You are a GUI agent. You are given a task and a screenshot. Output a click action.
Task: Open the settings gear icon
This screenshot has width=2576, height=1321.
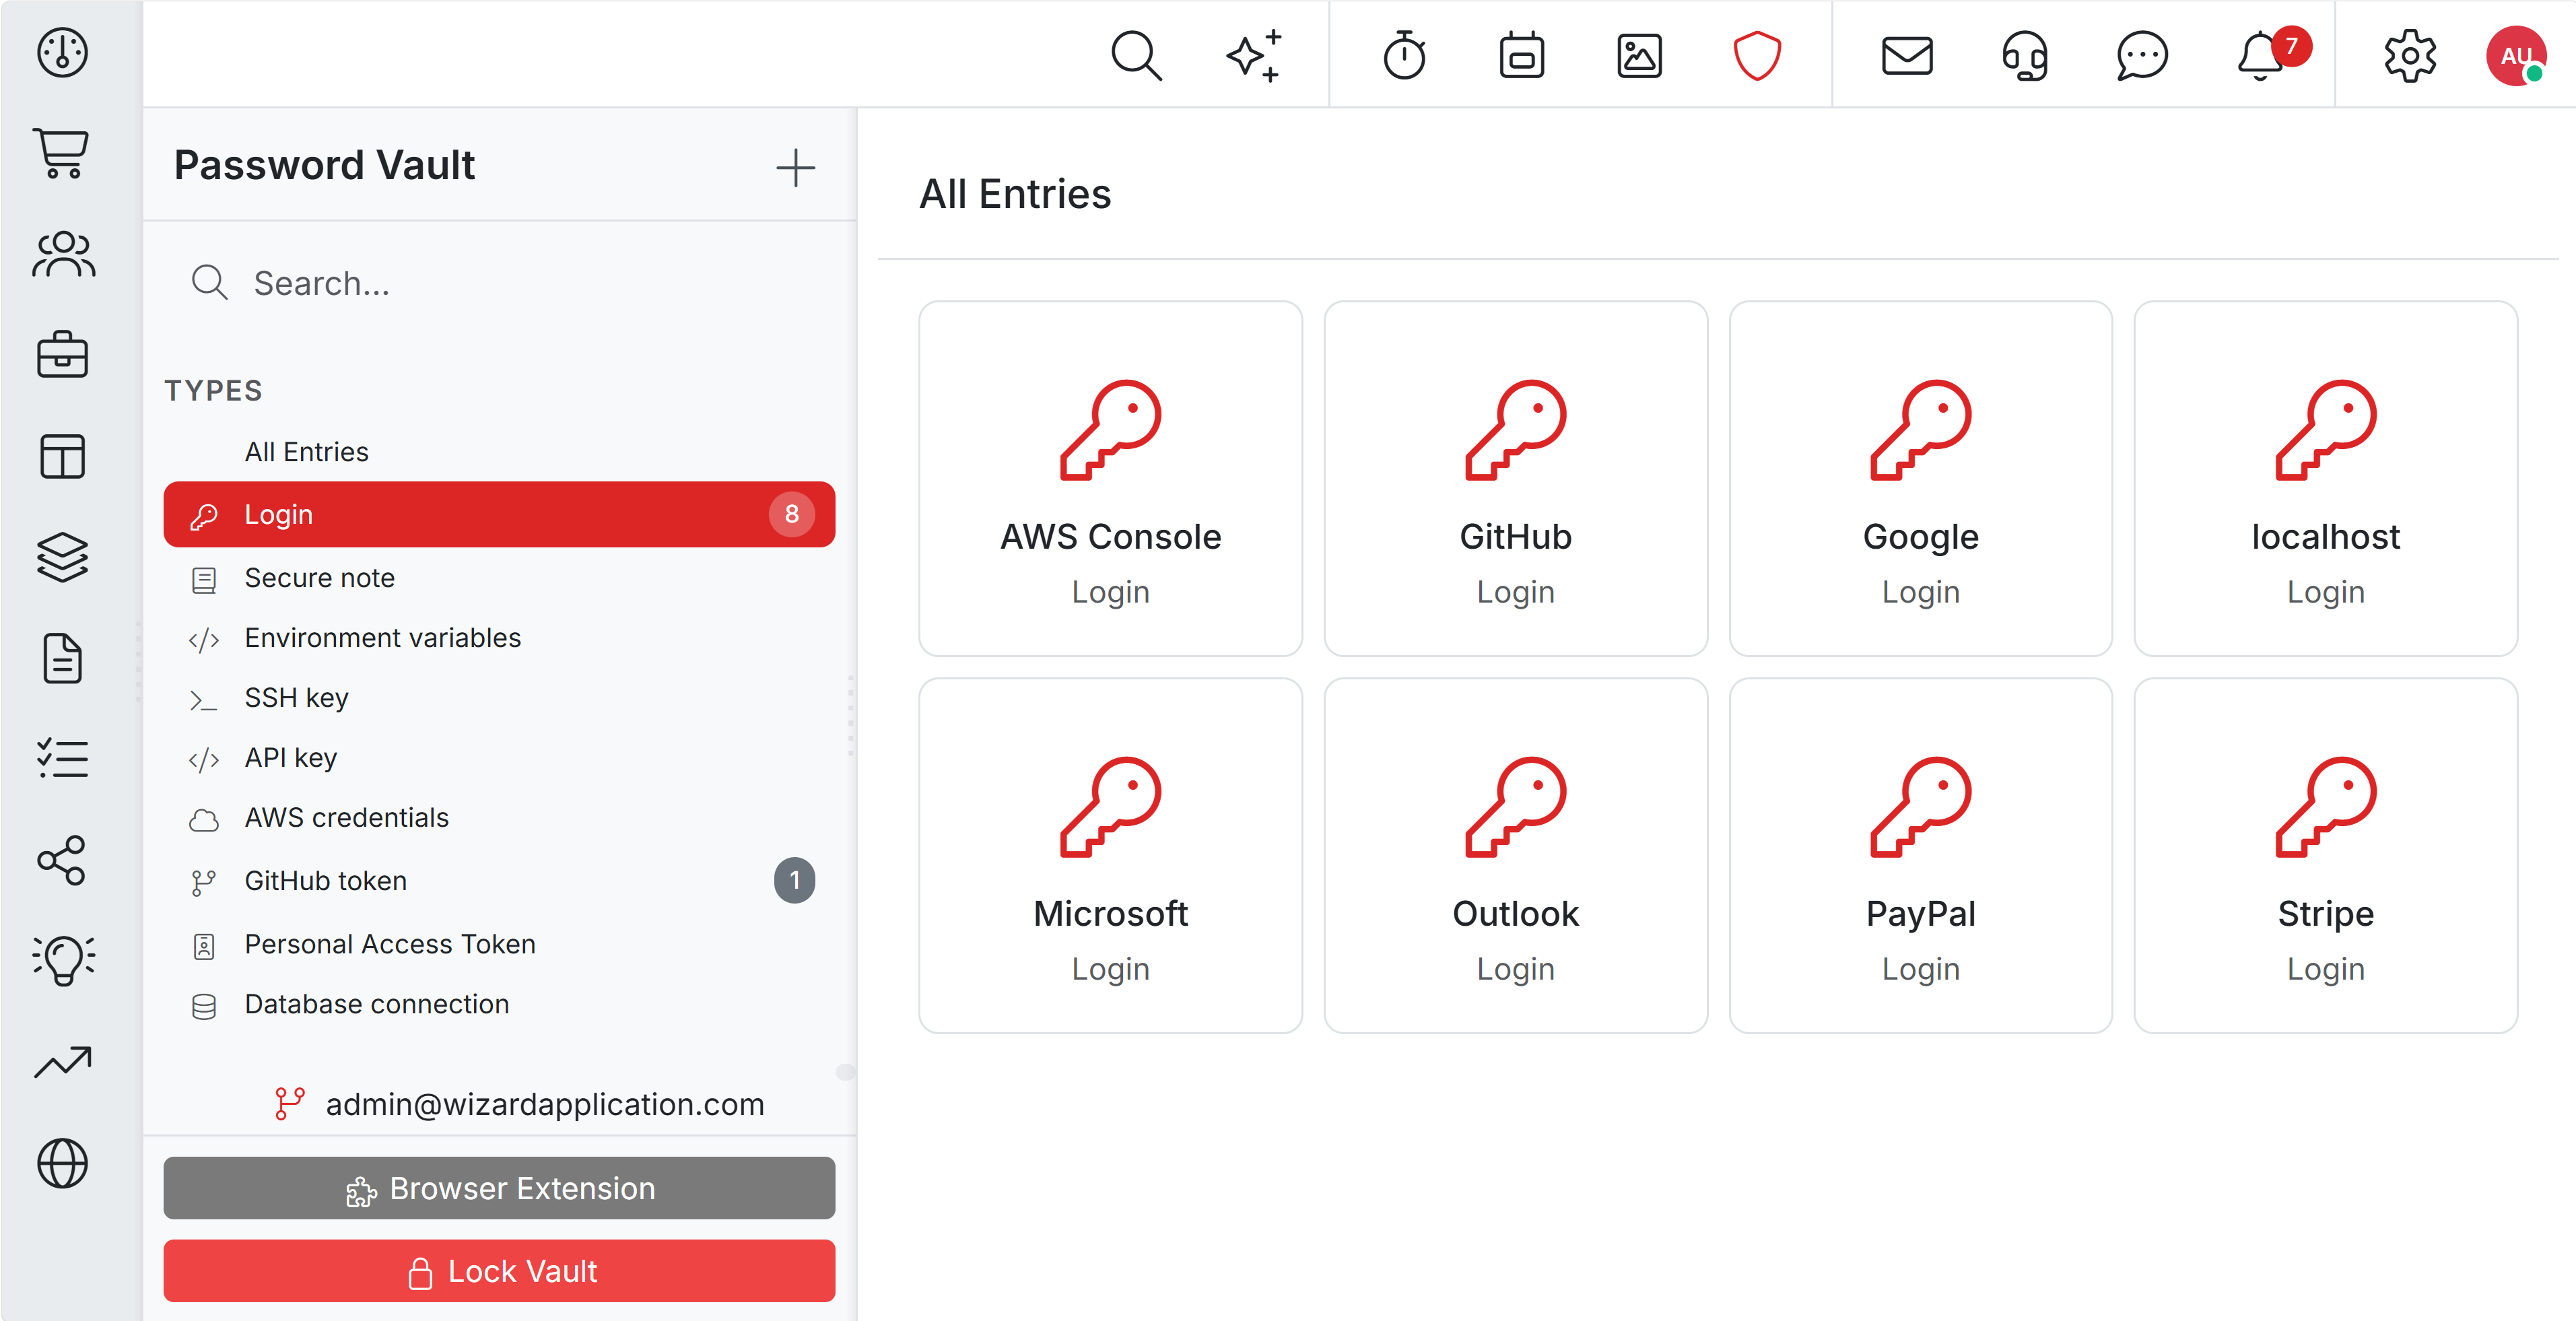(2409, 55)
